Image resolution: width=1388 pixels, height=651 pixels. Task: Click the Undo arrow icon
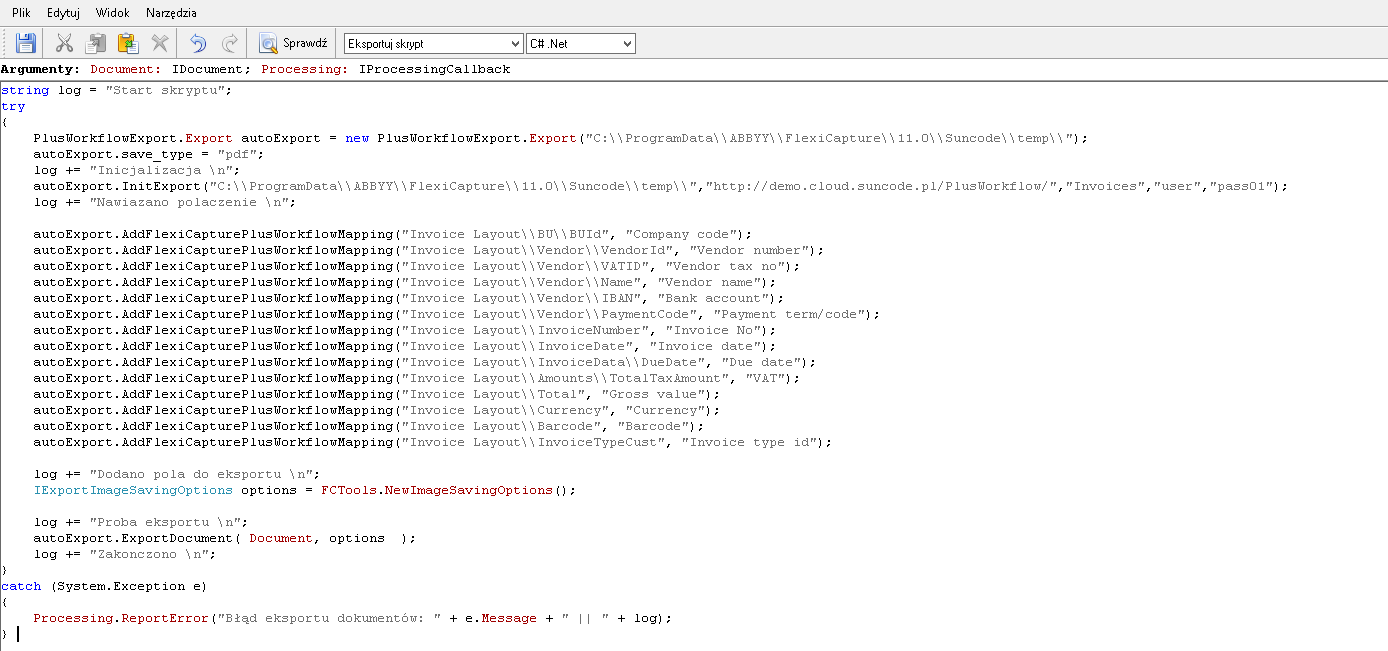(x=198, y=43)
